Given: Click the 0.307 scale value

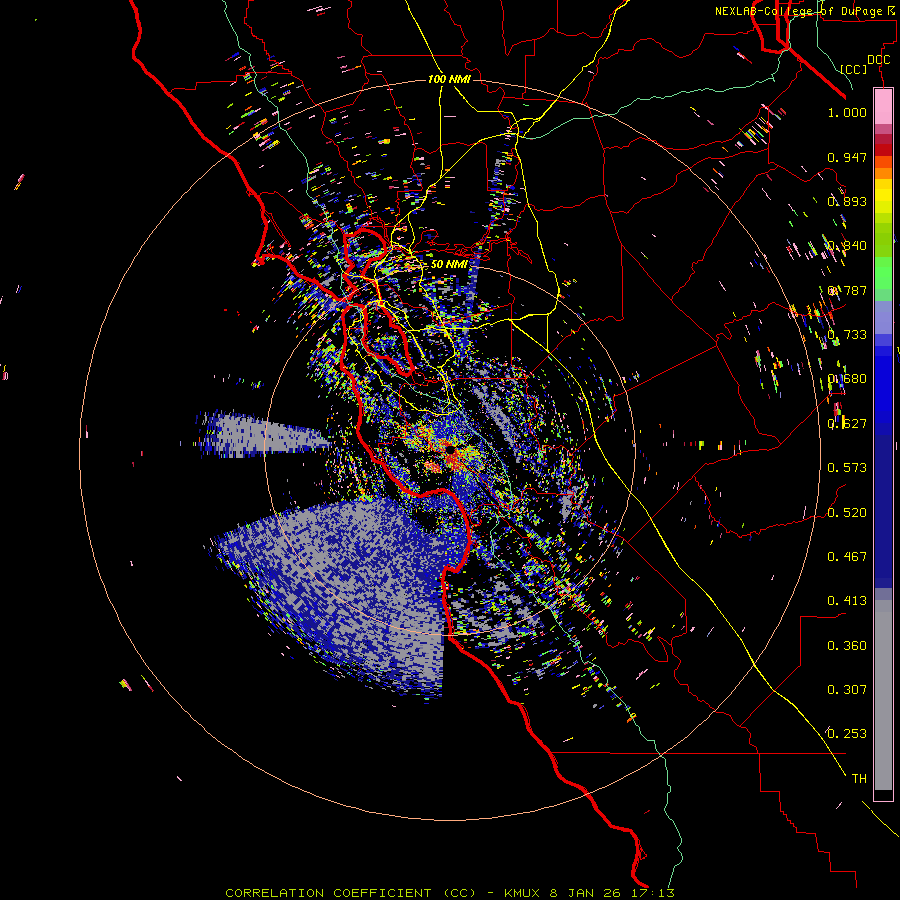Looking at the screenshot, I should 847,690.
